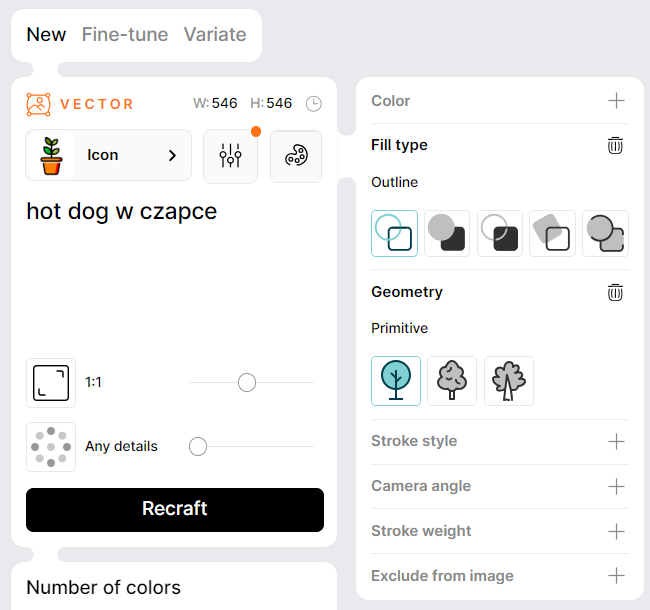This screenshot has height=610, width=650.
Task: Expand the Stroke style section
Action: pos(616,441)
